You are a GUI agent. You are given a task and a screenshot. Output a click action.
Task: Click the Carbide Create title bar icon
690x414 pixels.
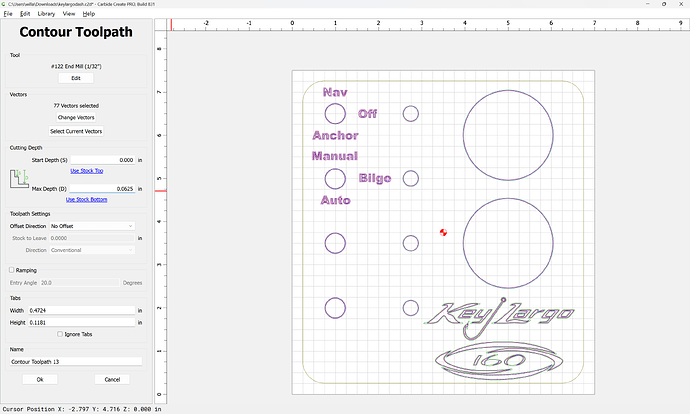pyautogui.click(x=4, y=4)
